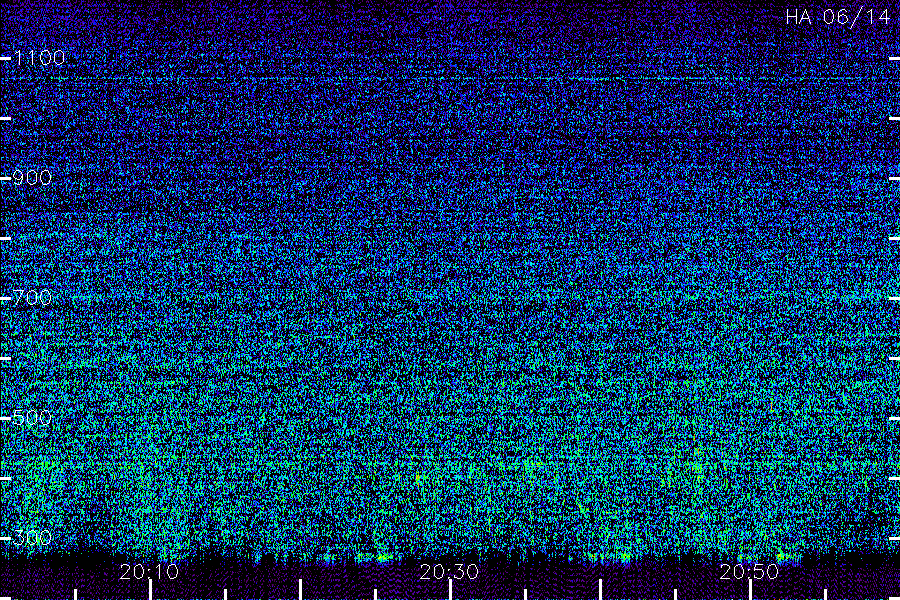Click the 20:50 time label

pos(749,571)
